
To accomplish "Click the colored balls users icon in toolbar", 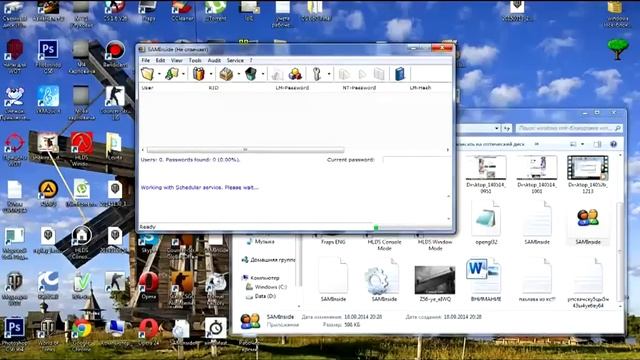I will [295, 74].
